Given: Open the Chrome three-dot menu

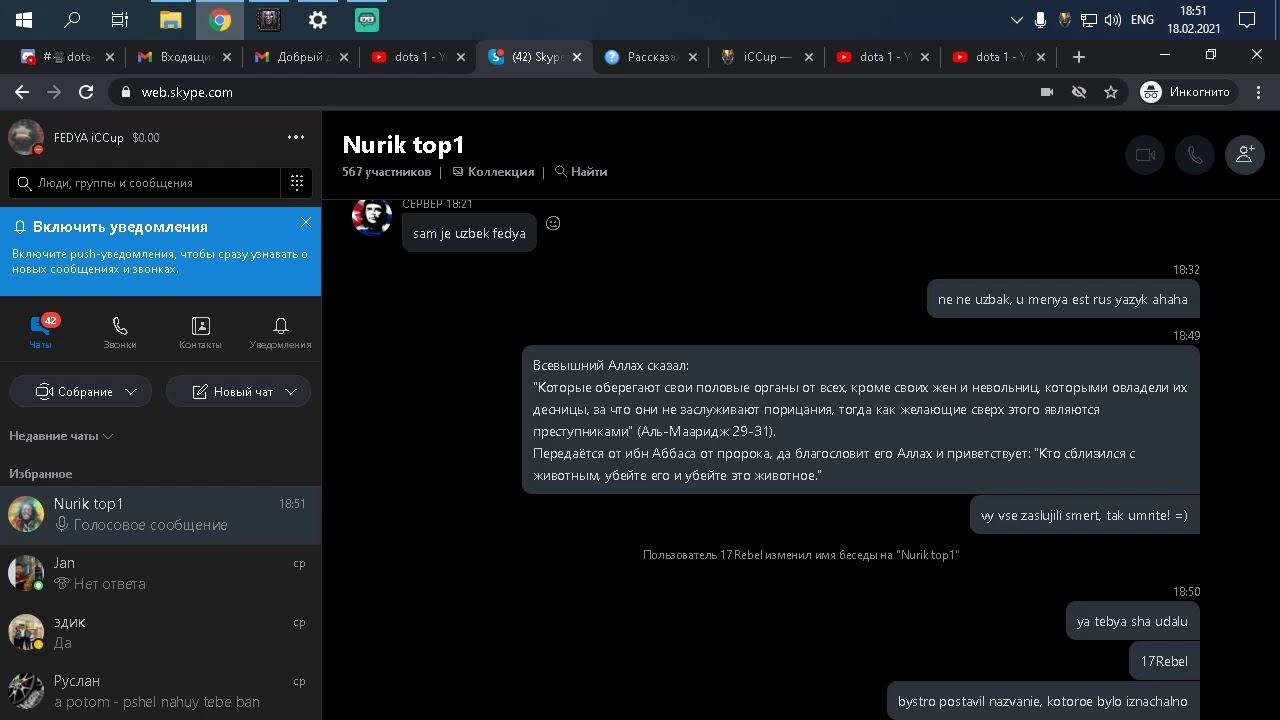Looking at the screenshot, I should (x=1258, y=92).
